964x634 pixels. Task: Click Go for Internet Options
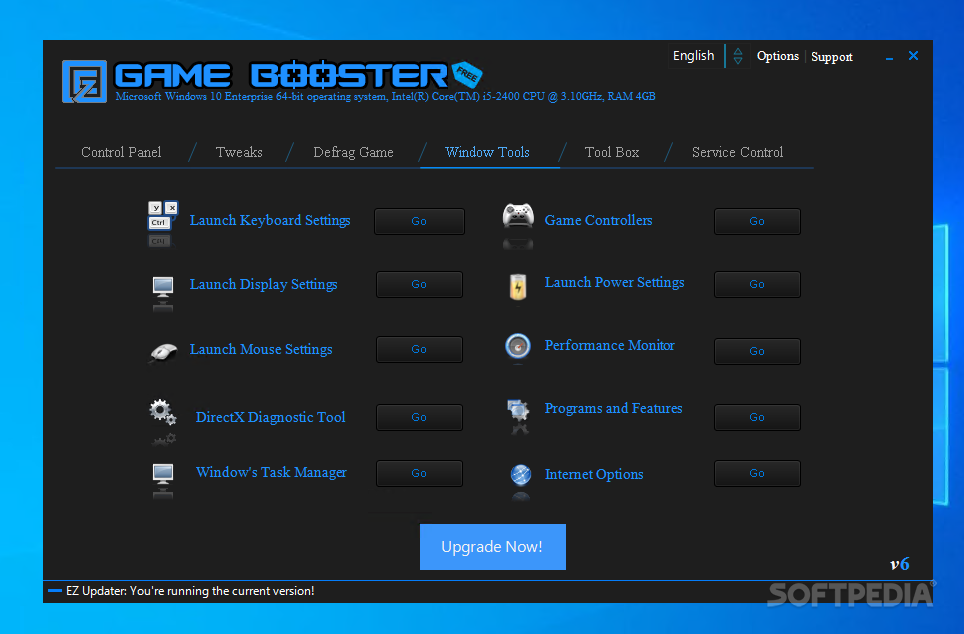point(757,474)
